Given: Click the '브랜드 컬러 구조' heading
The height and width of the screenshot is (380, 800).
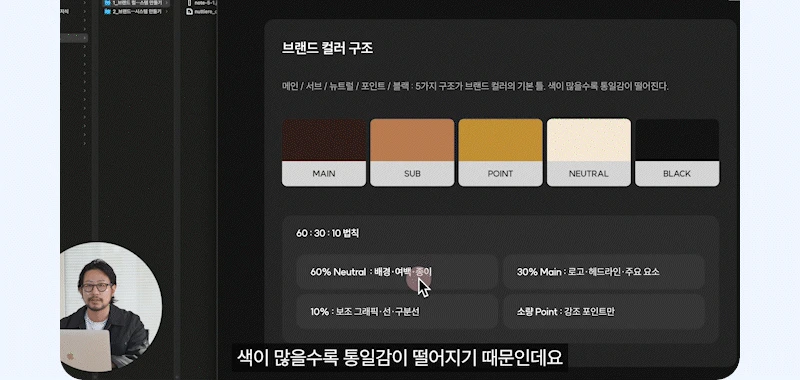Looking at the screenshot, I should (x=328, y=48).
